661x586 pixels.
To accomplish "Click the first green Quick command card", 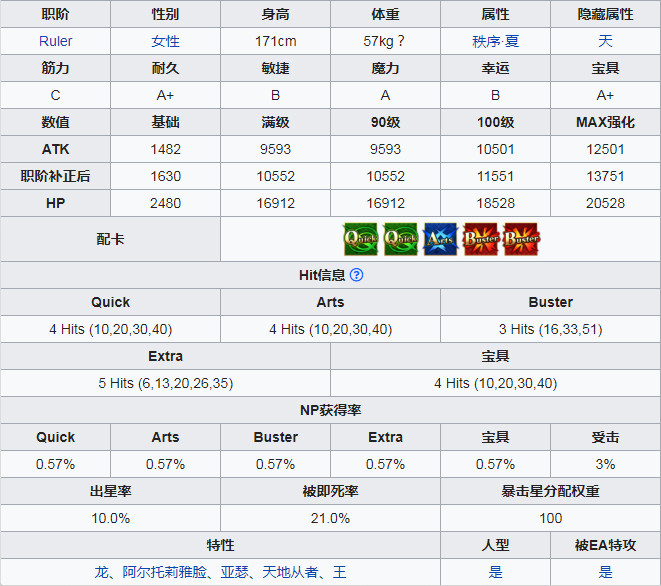I will [361, 239].
